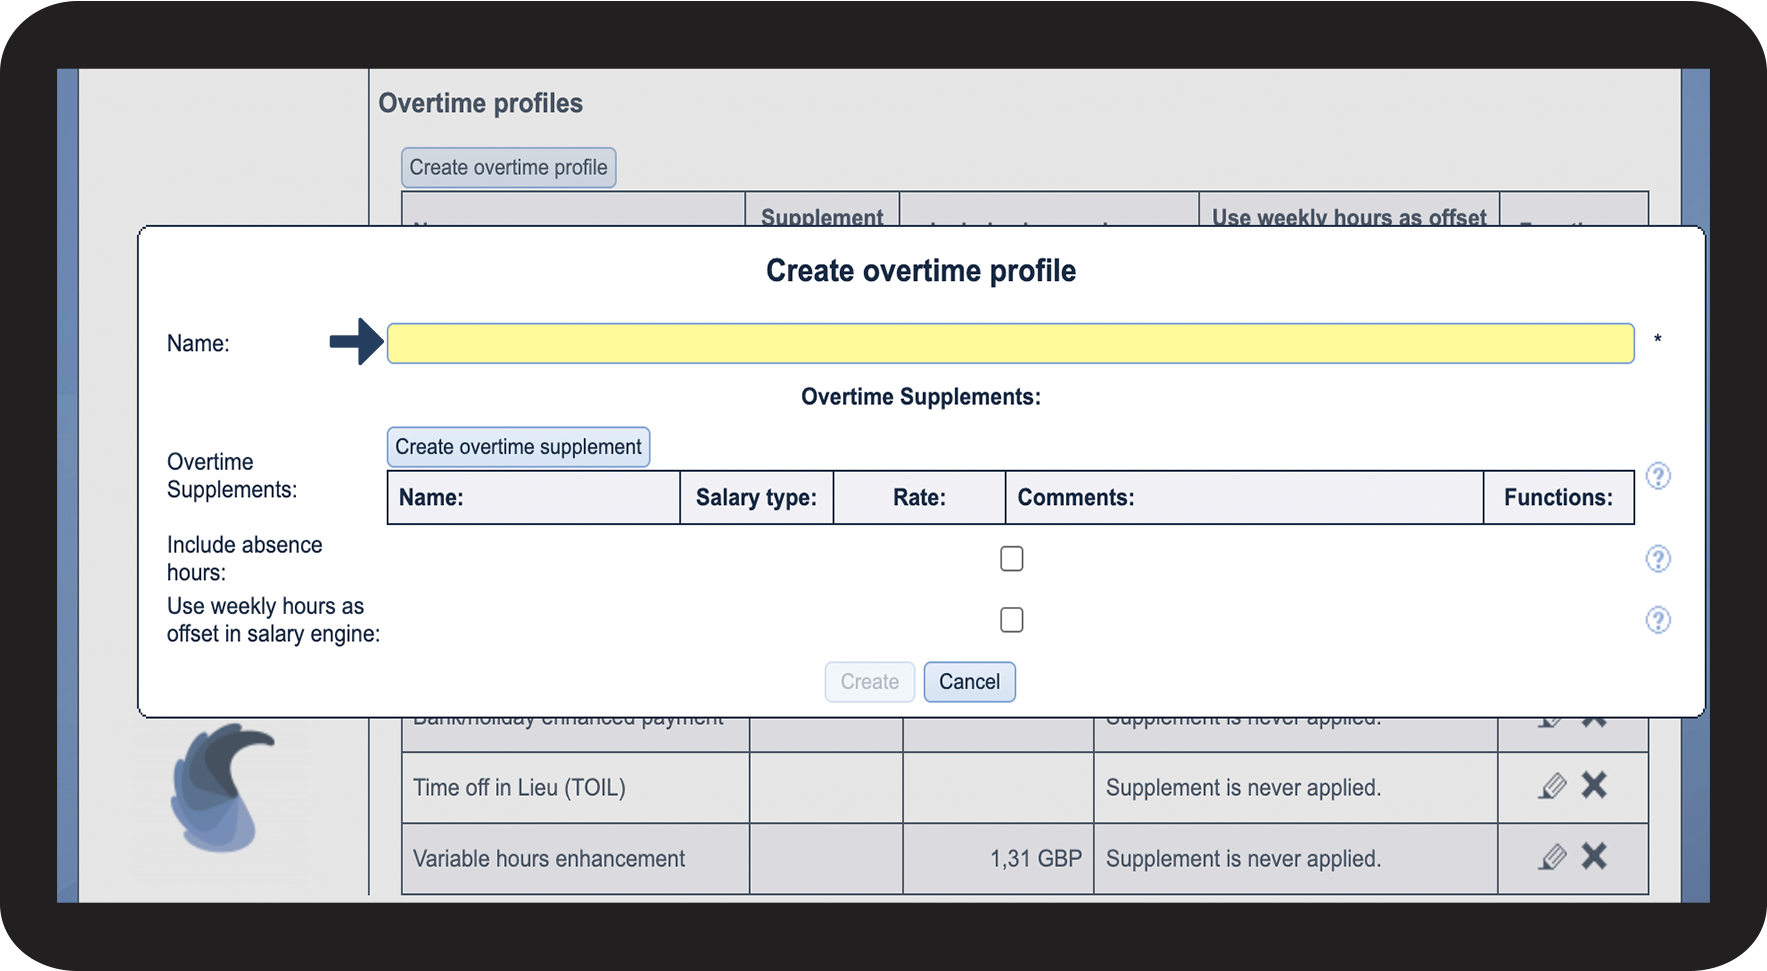Click the Salary type column header
This screenshot has height=971, width=1767.
click(x=756, y=498)
